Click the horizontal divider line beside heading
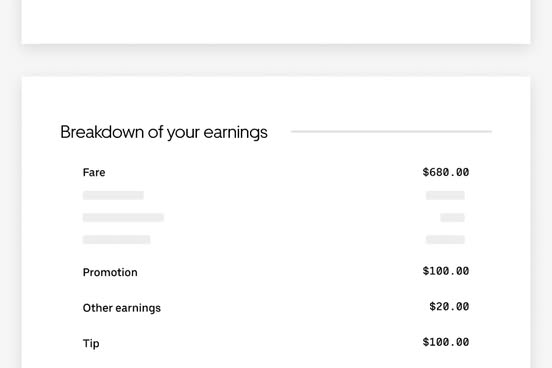 tap(391, 131)
